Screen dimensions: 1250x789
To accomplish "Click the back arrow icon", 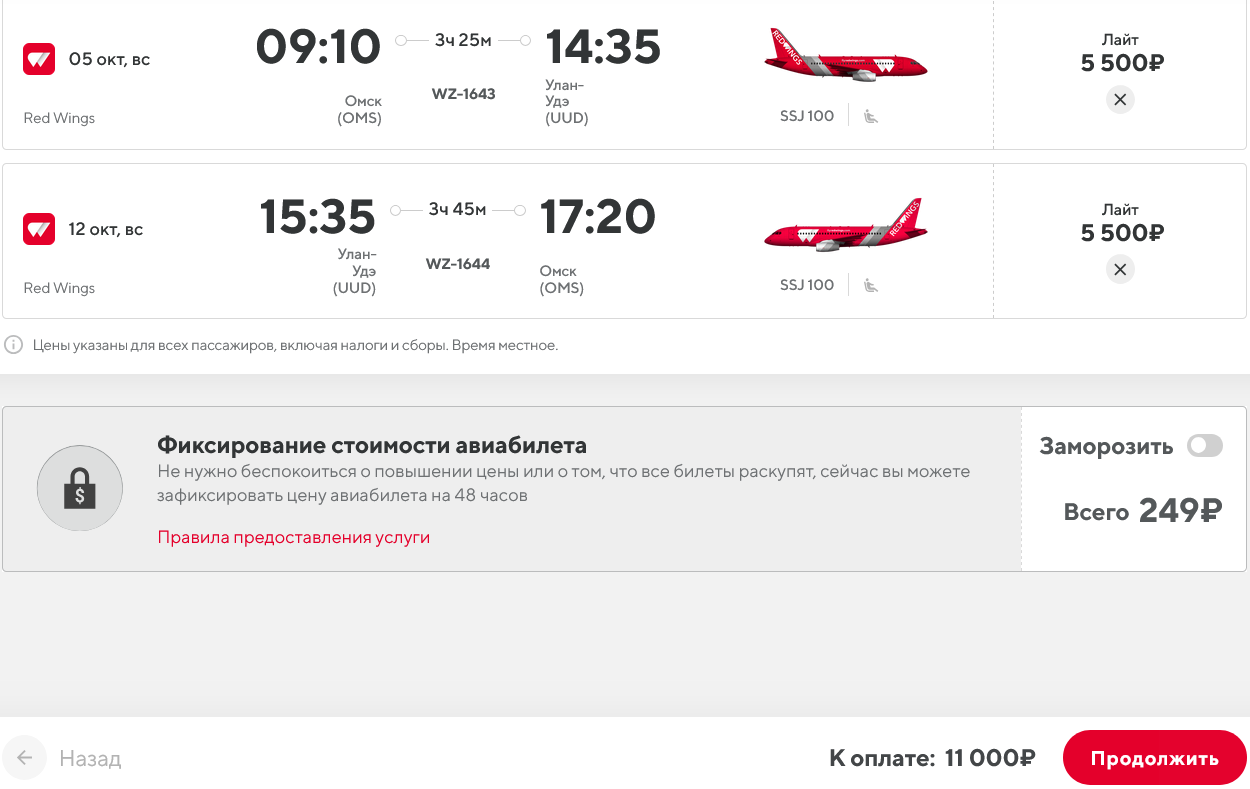I will 25,758.
